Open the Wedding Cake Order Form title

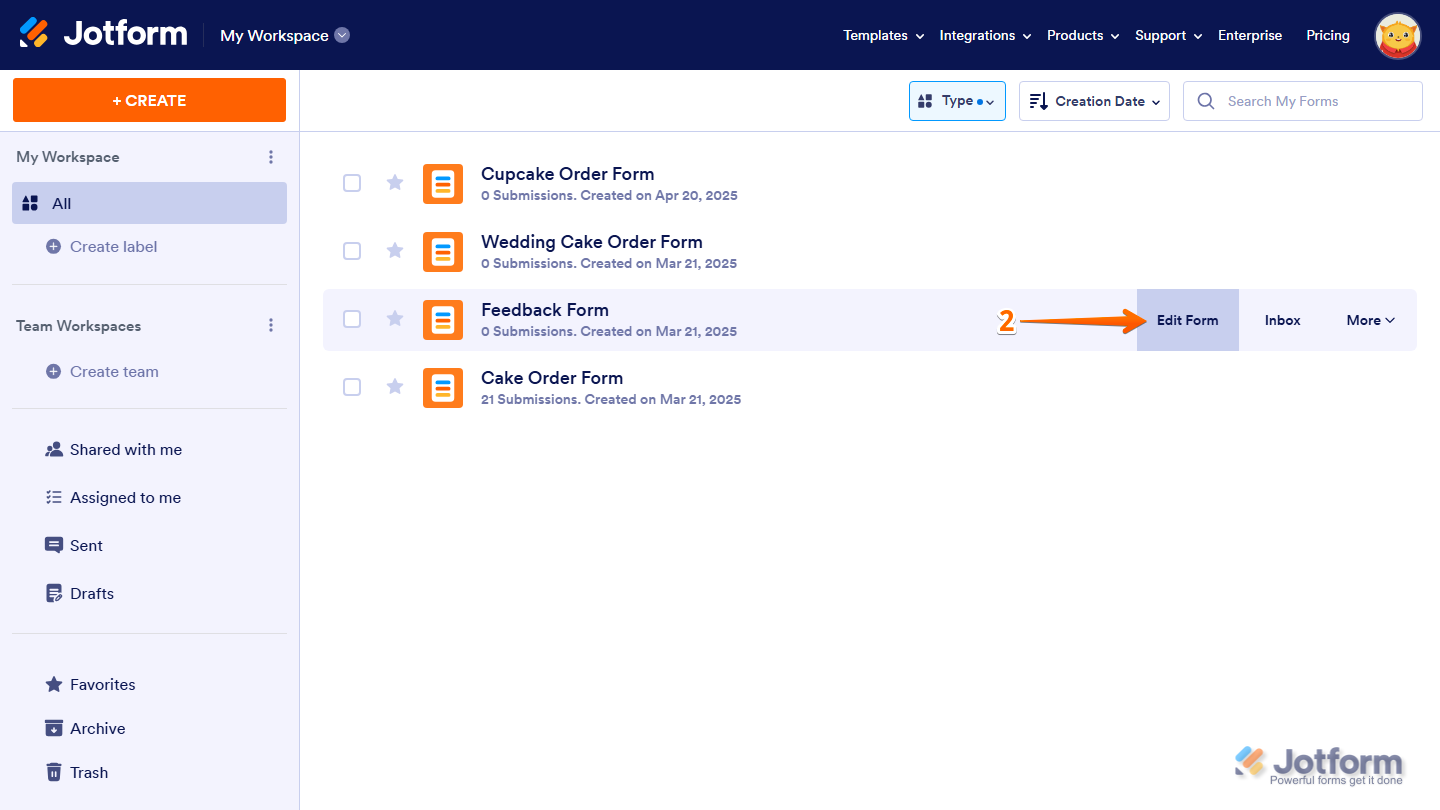pos(592,242)
